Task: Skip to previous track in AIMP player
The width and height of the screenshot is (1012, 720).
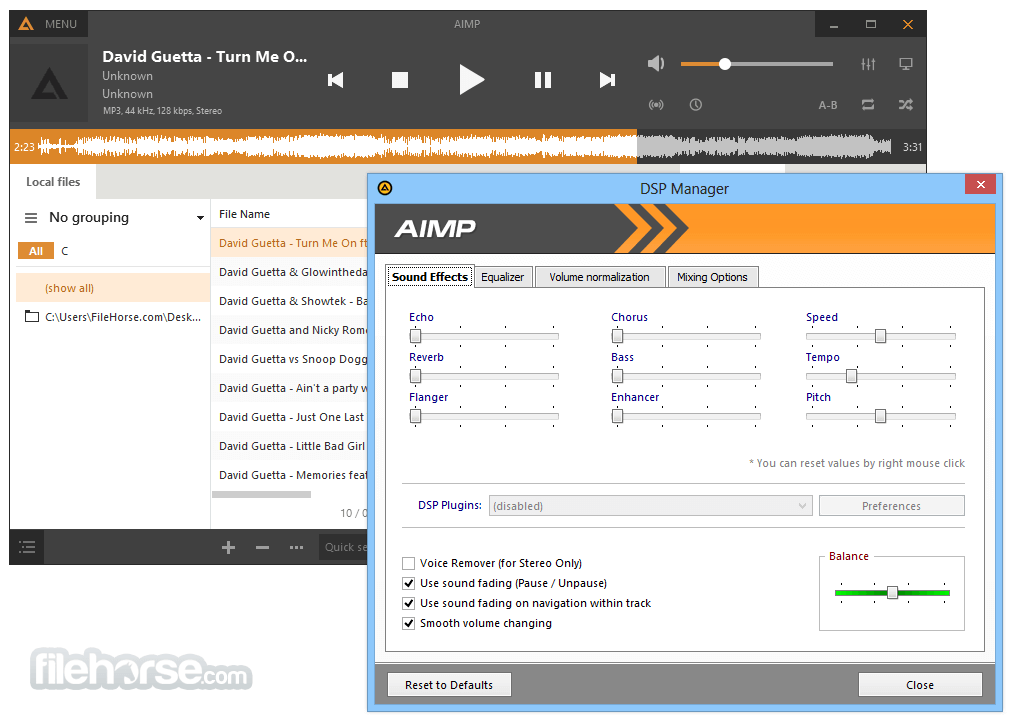Action: click(x=336, y=80)
